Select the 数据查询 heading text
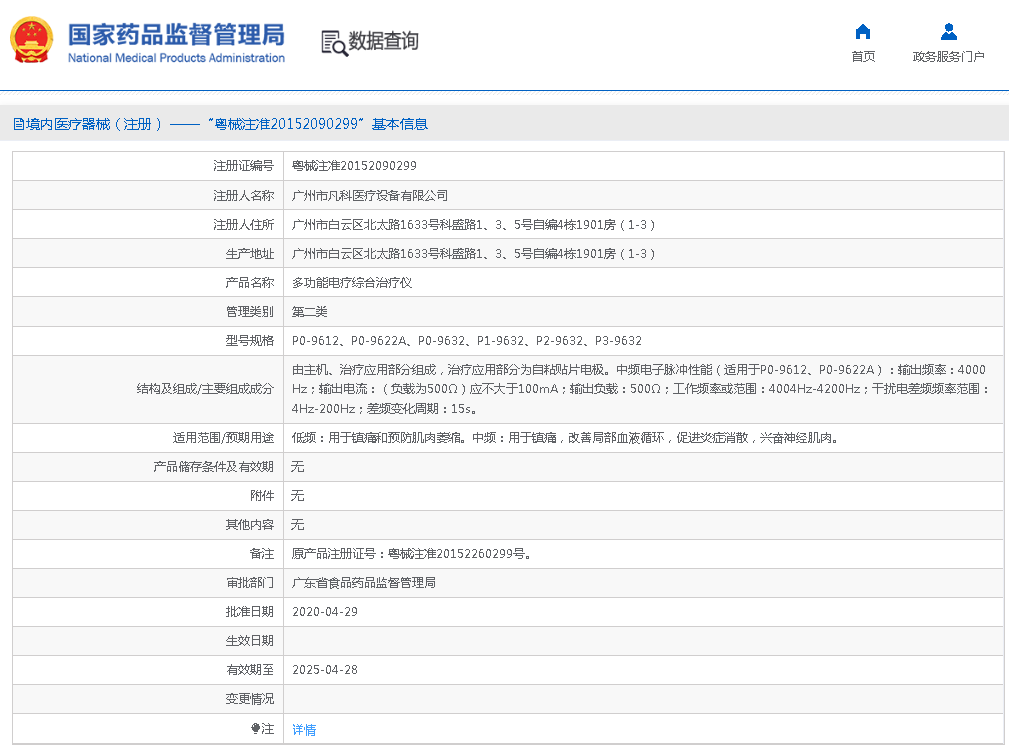Viewport: 1009px width, 745px height. pyautogui.click(x=383, y=42)
